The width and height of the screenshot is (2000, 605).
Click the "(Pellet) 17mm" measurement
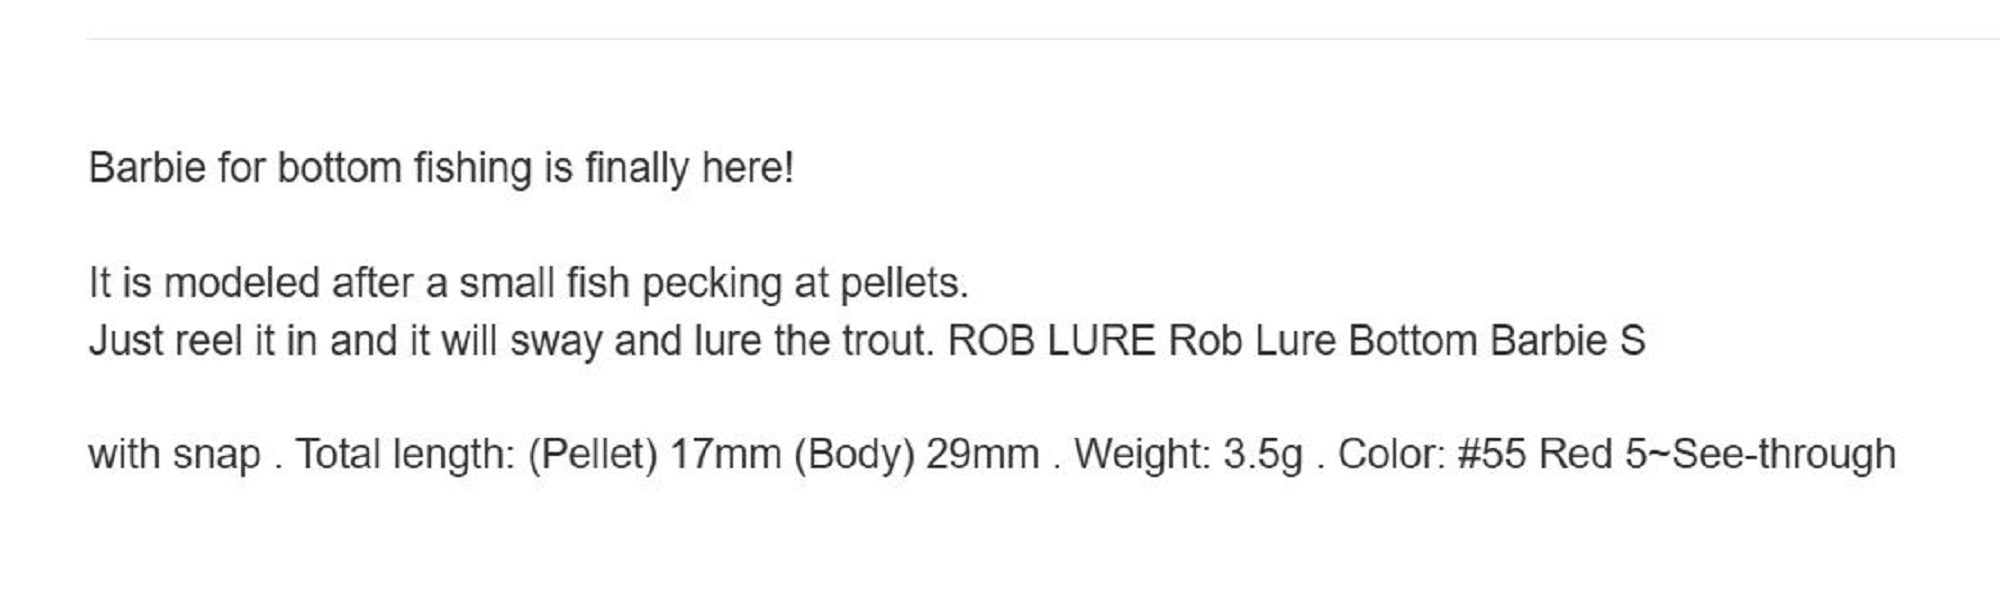point(654,455)
